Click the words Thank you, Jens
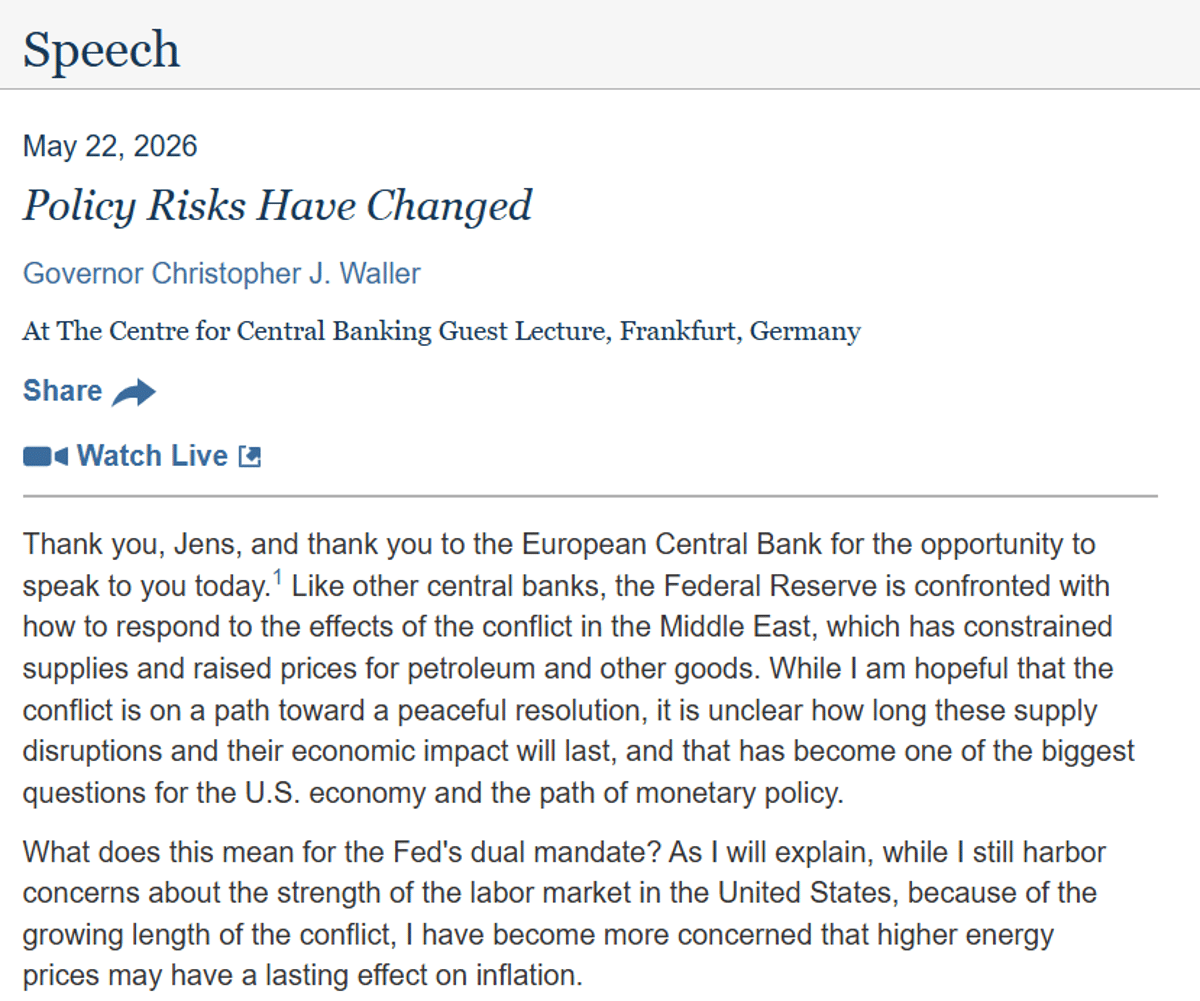 point(132,545)
